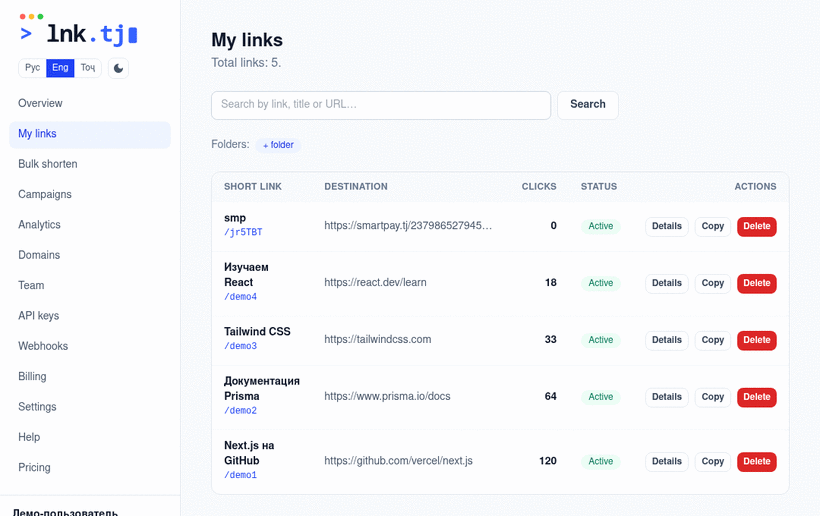The image size is (820, 516).
Task: Open the Campaigns section
Action: 90,194
